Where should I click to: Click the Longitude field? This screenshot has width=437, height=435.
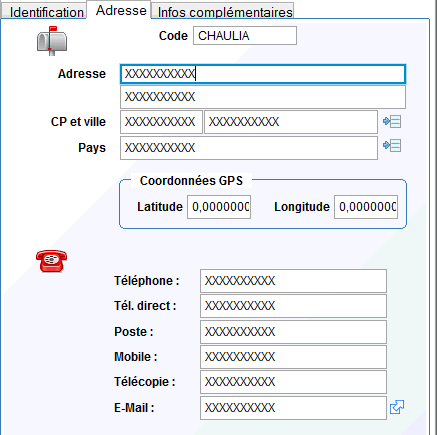[366, 207]
